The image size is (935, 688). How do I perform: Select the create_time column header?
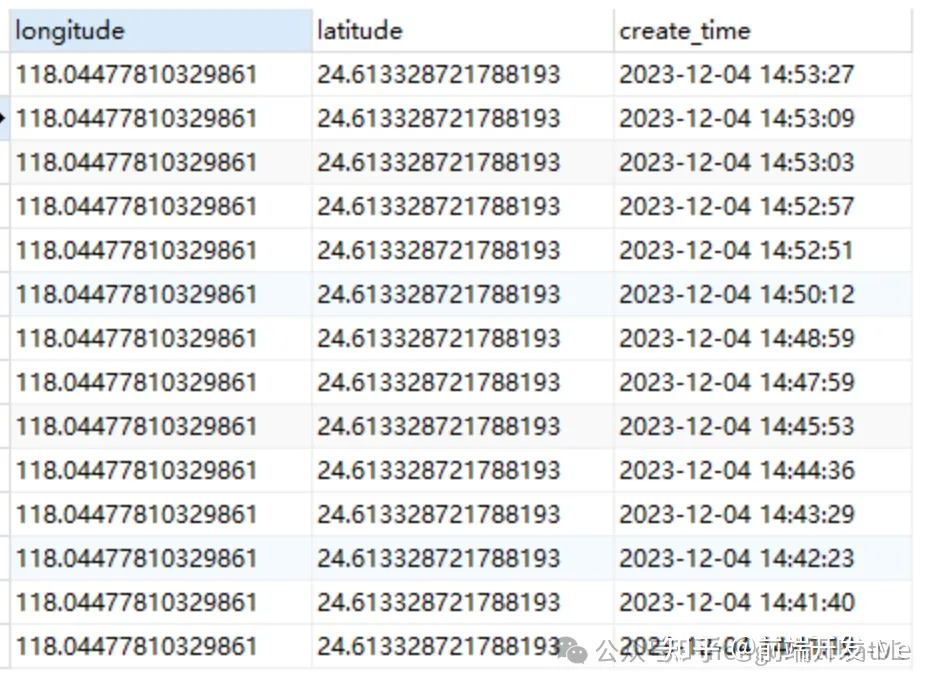pos(763,30)
